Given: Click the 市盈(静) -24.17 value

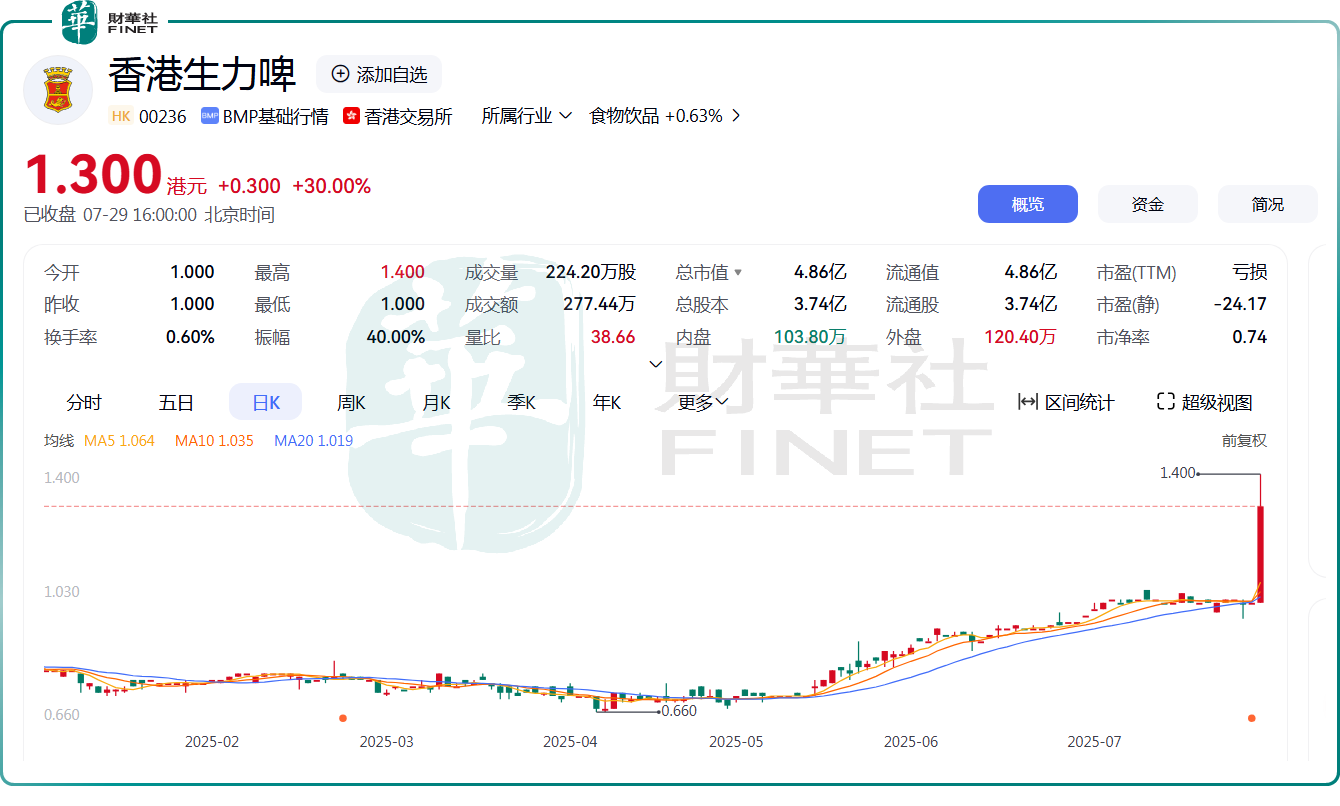Looking at the screenshot, I should pyautogui.click(x=1240, y=304).
